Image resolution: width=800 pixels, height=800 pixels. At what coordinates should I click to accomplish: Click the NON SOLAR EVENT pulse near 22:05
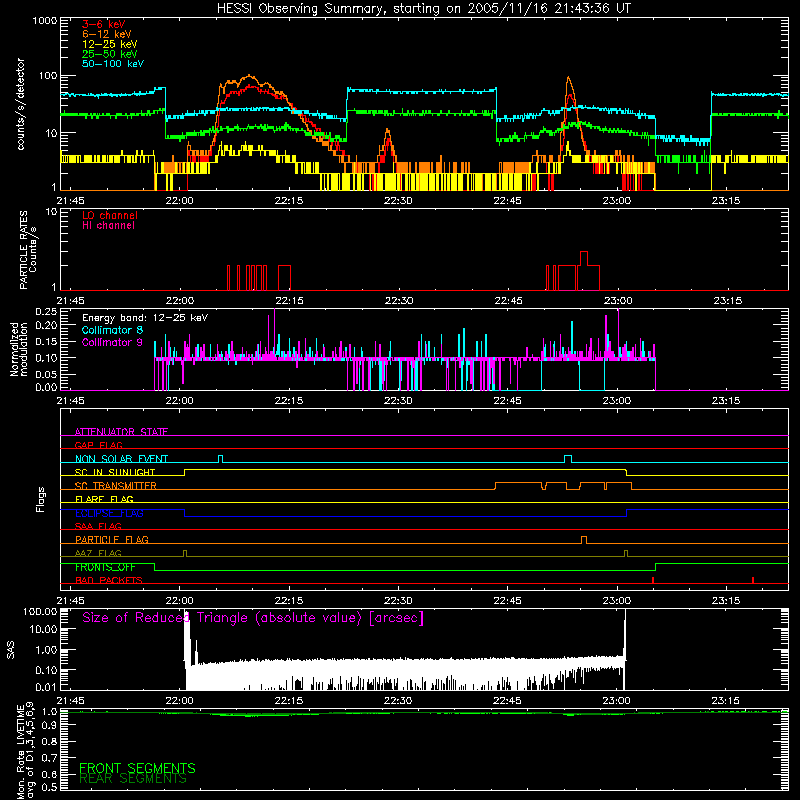[220, 458]
